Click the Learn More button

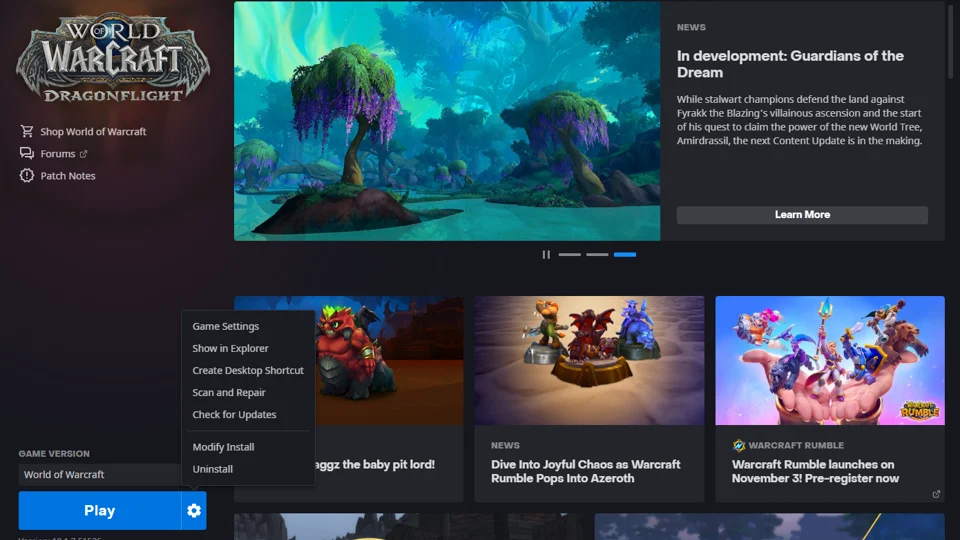(802, 214)
